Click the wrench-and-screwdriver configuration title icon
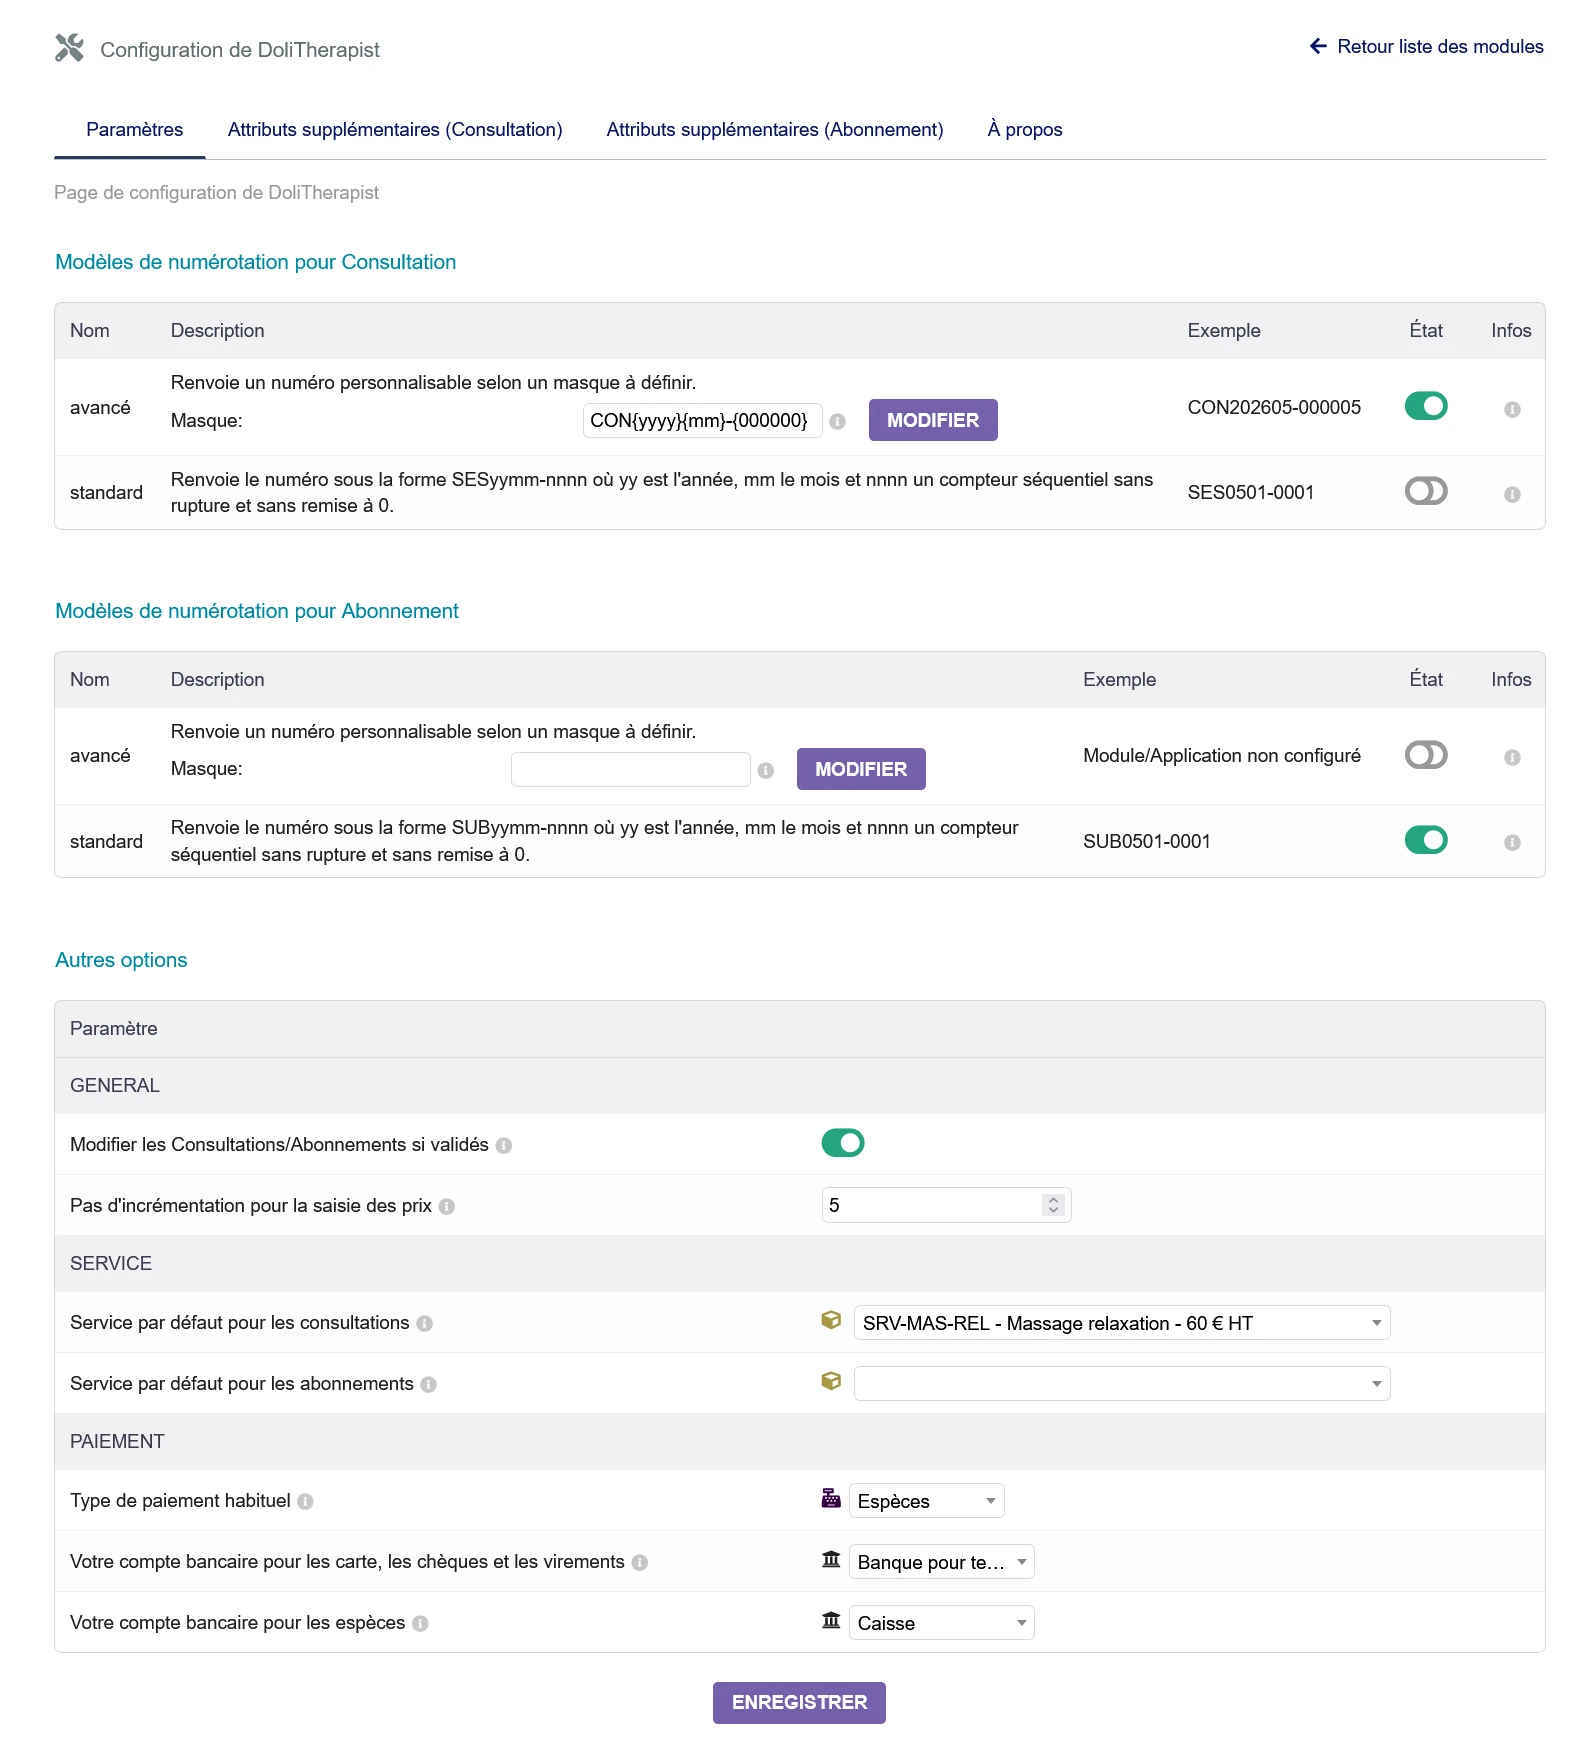Image resolution: width=1593 pixels, height=1744 pixels. 69,48
